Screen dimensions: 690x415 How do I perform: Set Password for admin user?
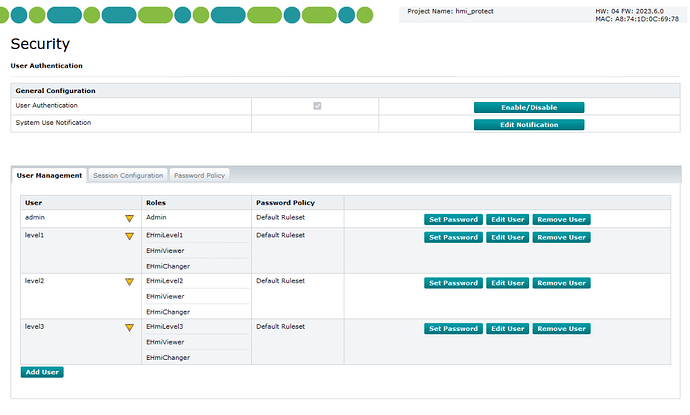pyautogui.click(x=453, y=219)
